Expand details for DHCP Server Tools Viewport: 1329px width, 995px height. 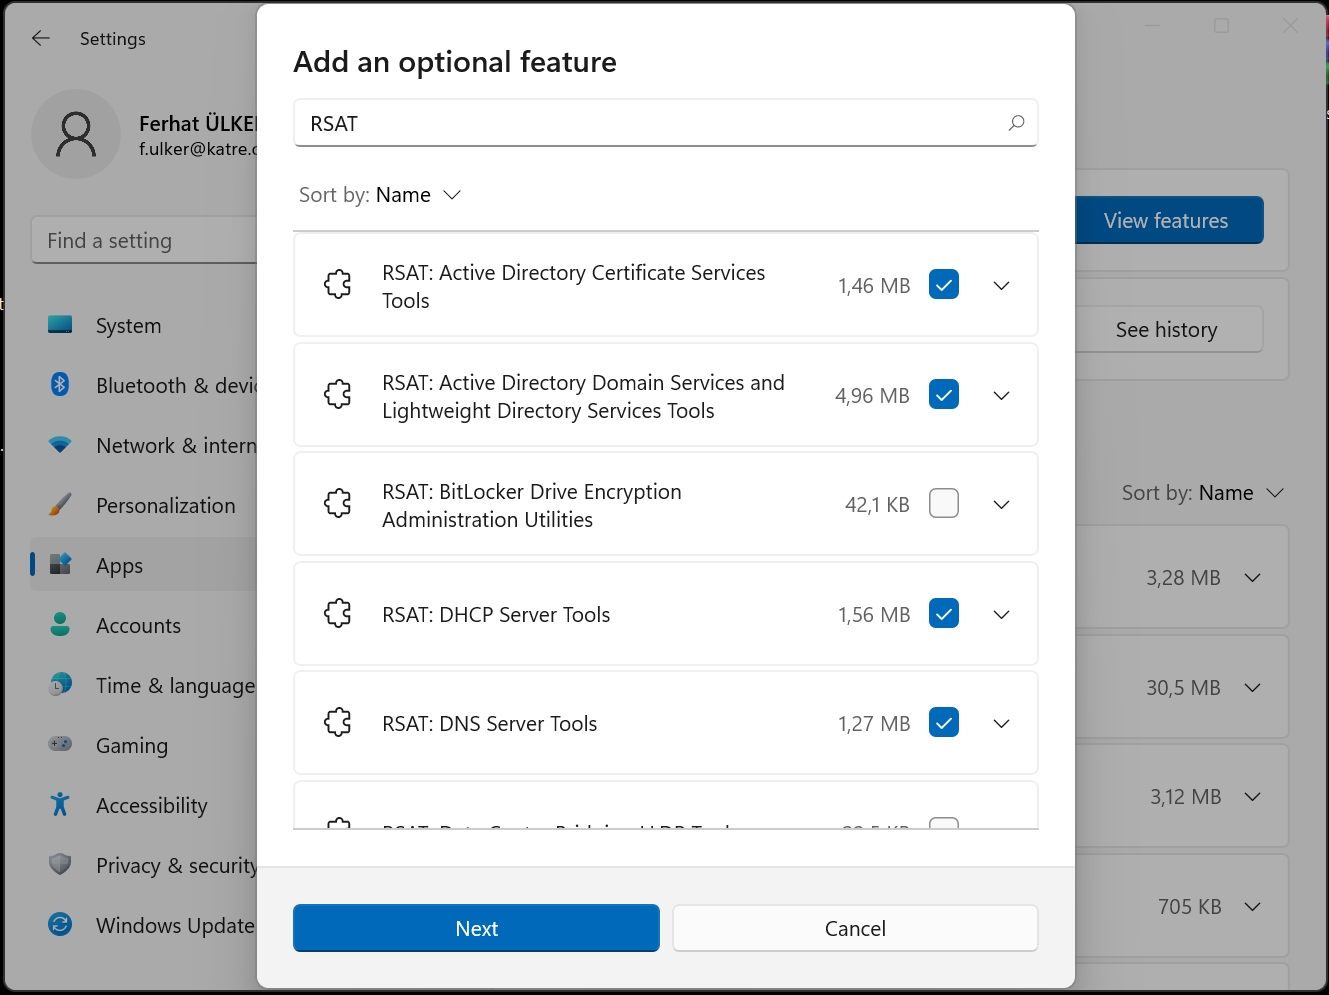click(x=1001, y=615)
